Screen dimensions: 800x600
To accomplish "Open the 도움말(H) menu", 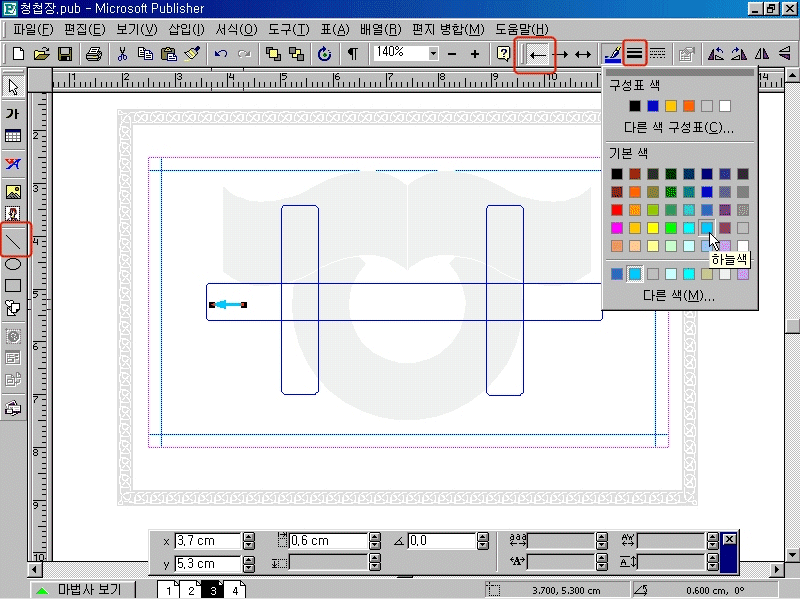I will [x=522, y=30].
